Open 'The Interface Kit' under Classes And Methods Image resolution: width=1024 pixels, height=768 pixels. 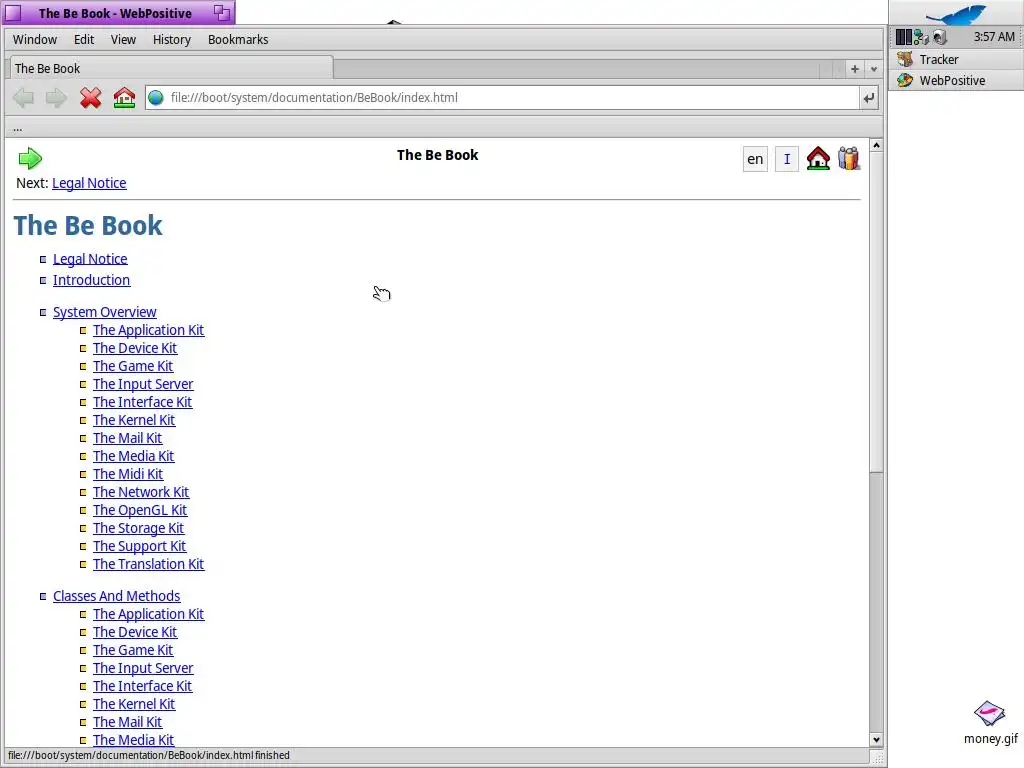point(142,686)
